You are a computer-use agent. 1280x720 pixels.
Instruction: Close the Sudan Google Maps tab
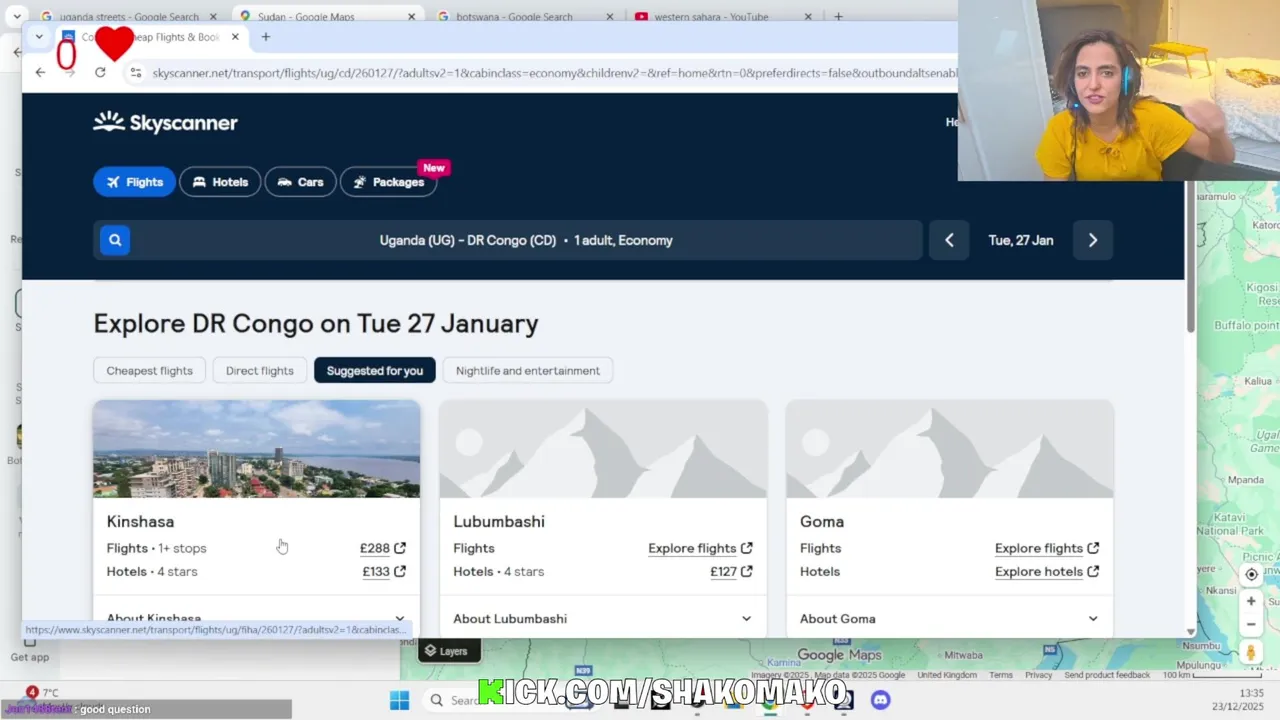(411, 17)
